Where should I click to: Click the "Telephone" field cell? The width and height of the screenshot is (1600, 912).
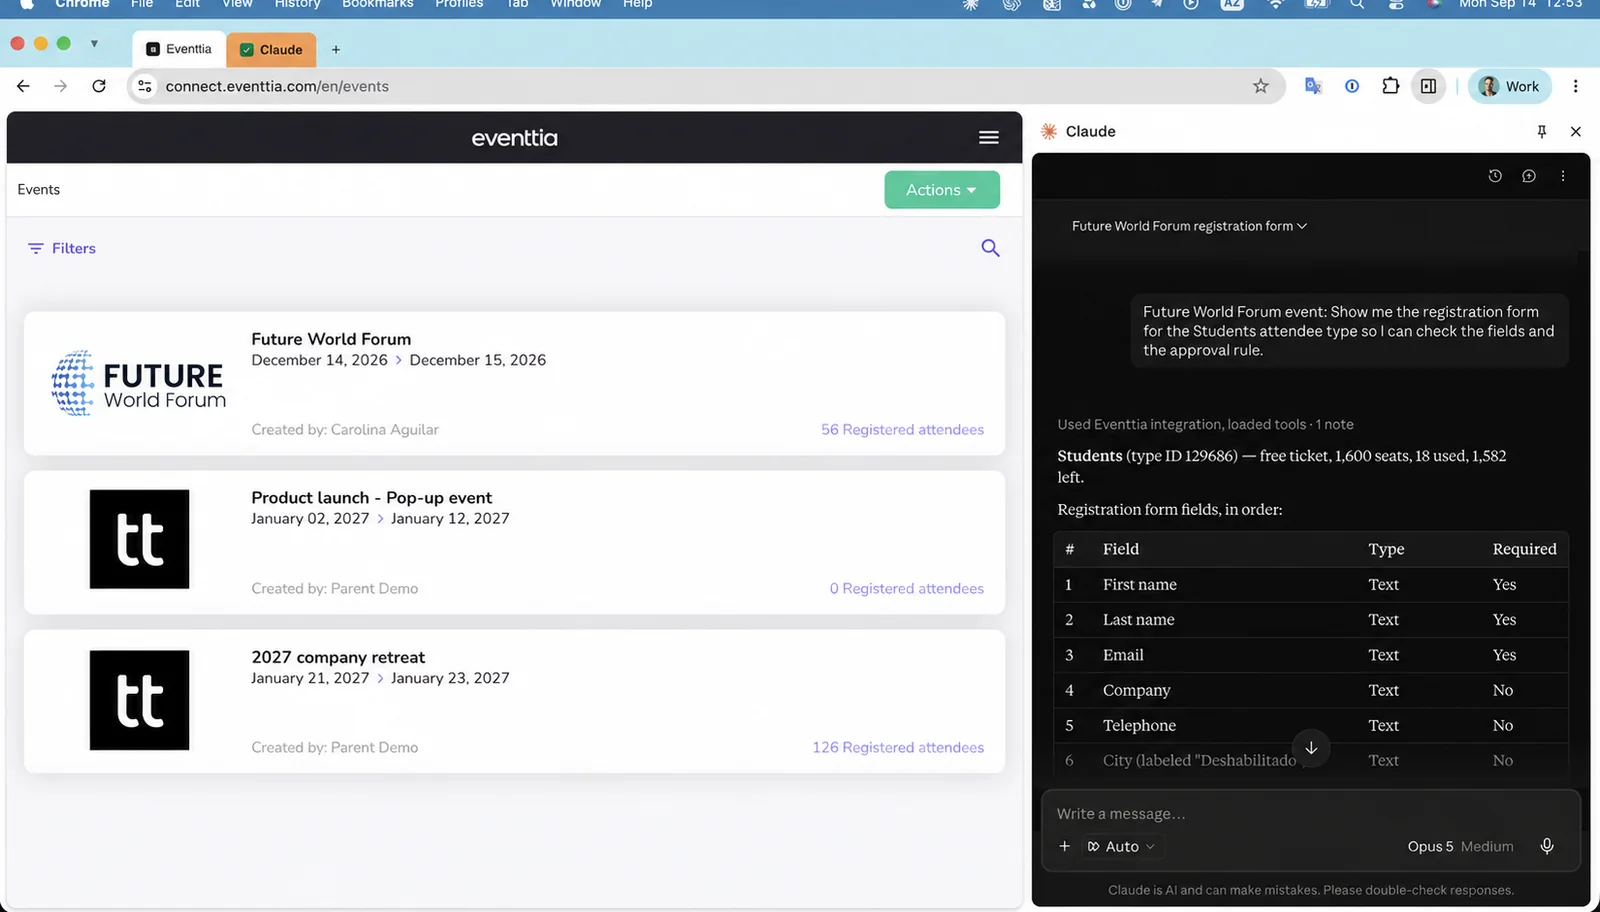click(x=1139, y=725)
